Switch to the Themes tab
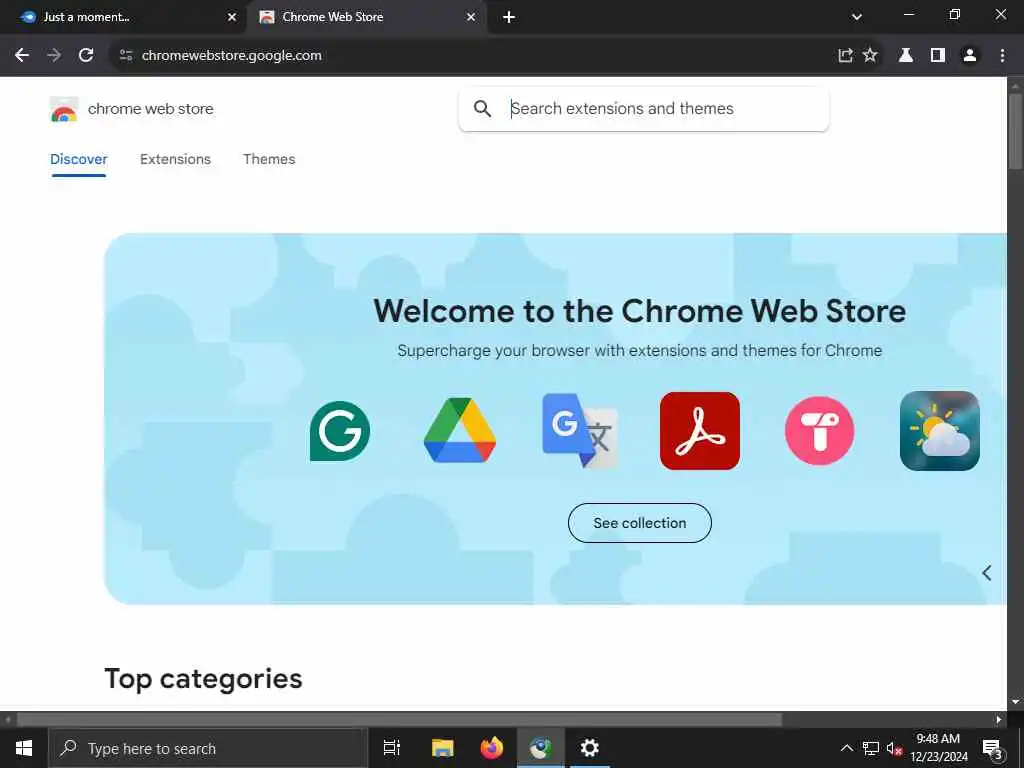Image resolution: width=1024 pixels, height=768 pixels. [x=269, y=159]
